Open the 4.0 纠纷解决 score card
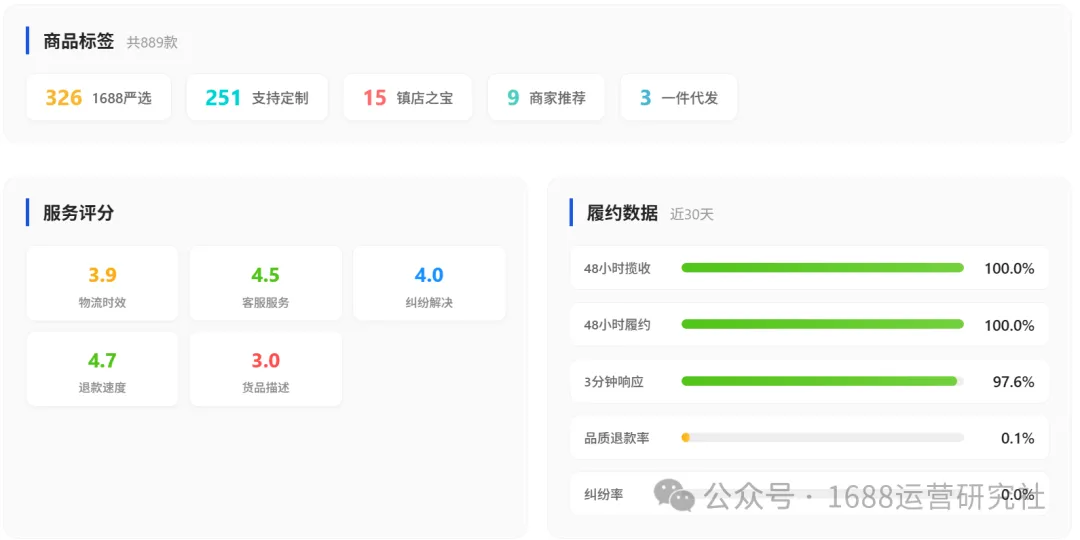The width and height of the screenshot is (1080, 540). click(x=429, y=284)
